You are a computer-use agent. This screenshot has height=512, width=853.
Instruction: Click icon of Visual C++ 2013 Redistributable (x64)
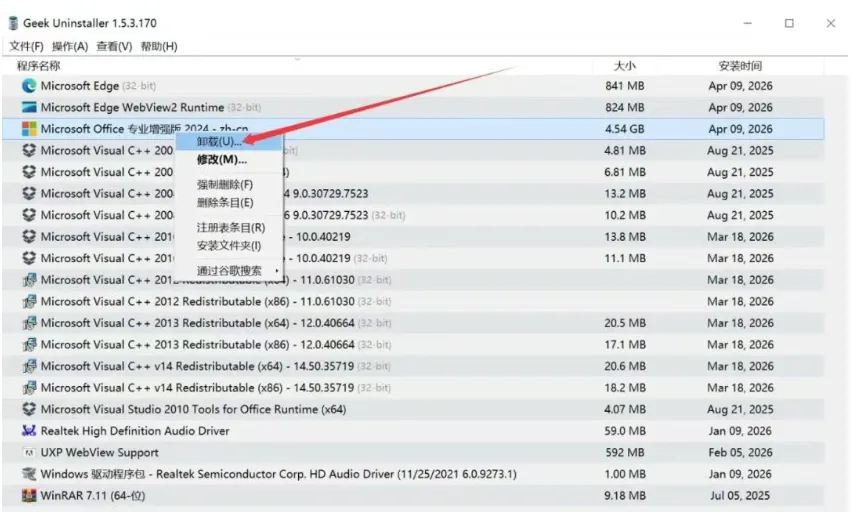click(29, 323)
